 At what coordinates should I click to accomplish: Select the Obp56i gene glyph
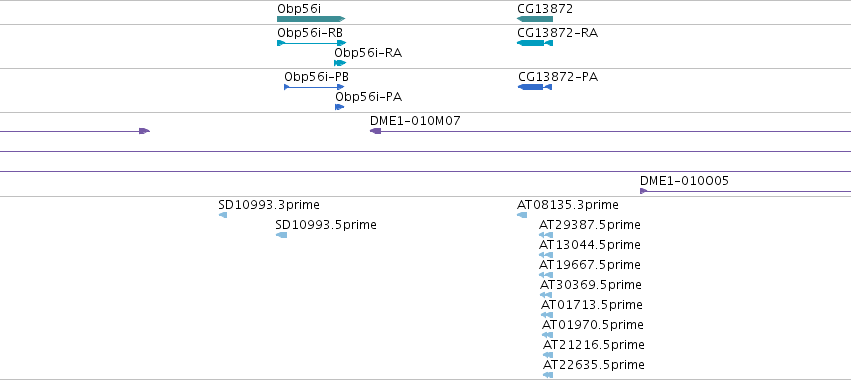pyautogui.click(x=311, y=19)
